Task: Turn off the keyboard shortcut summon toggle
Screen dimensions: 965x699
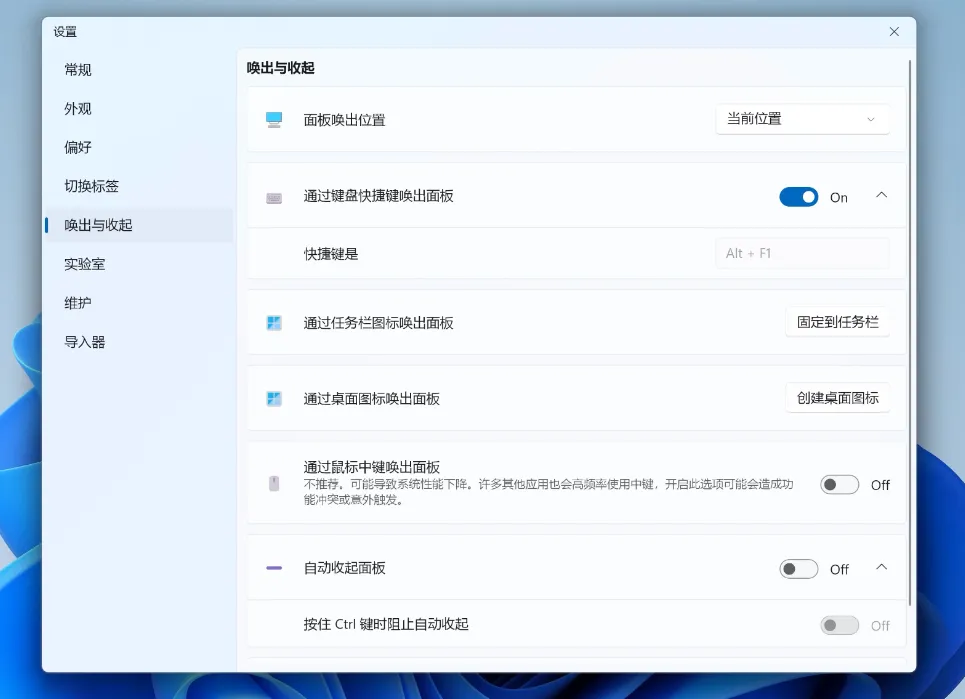Action: click(x=798, y=197)
